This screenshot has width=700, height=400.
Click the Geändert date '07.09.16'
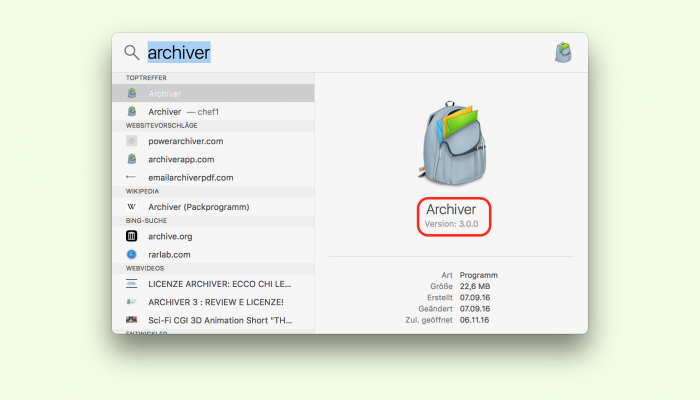click(475, 308)
